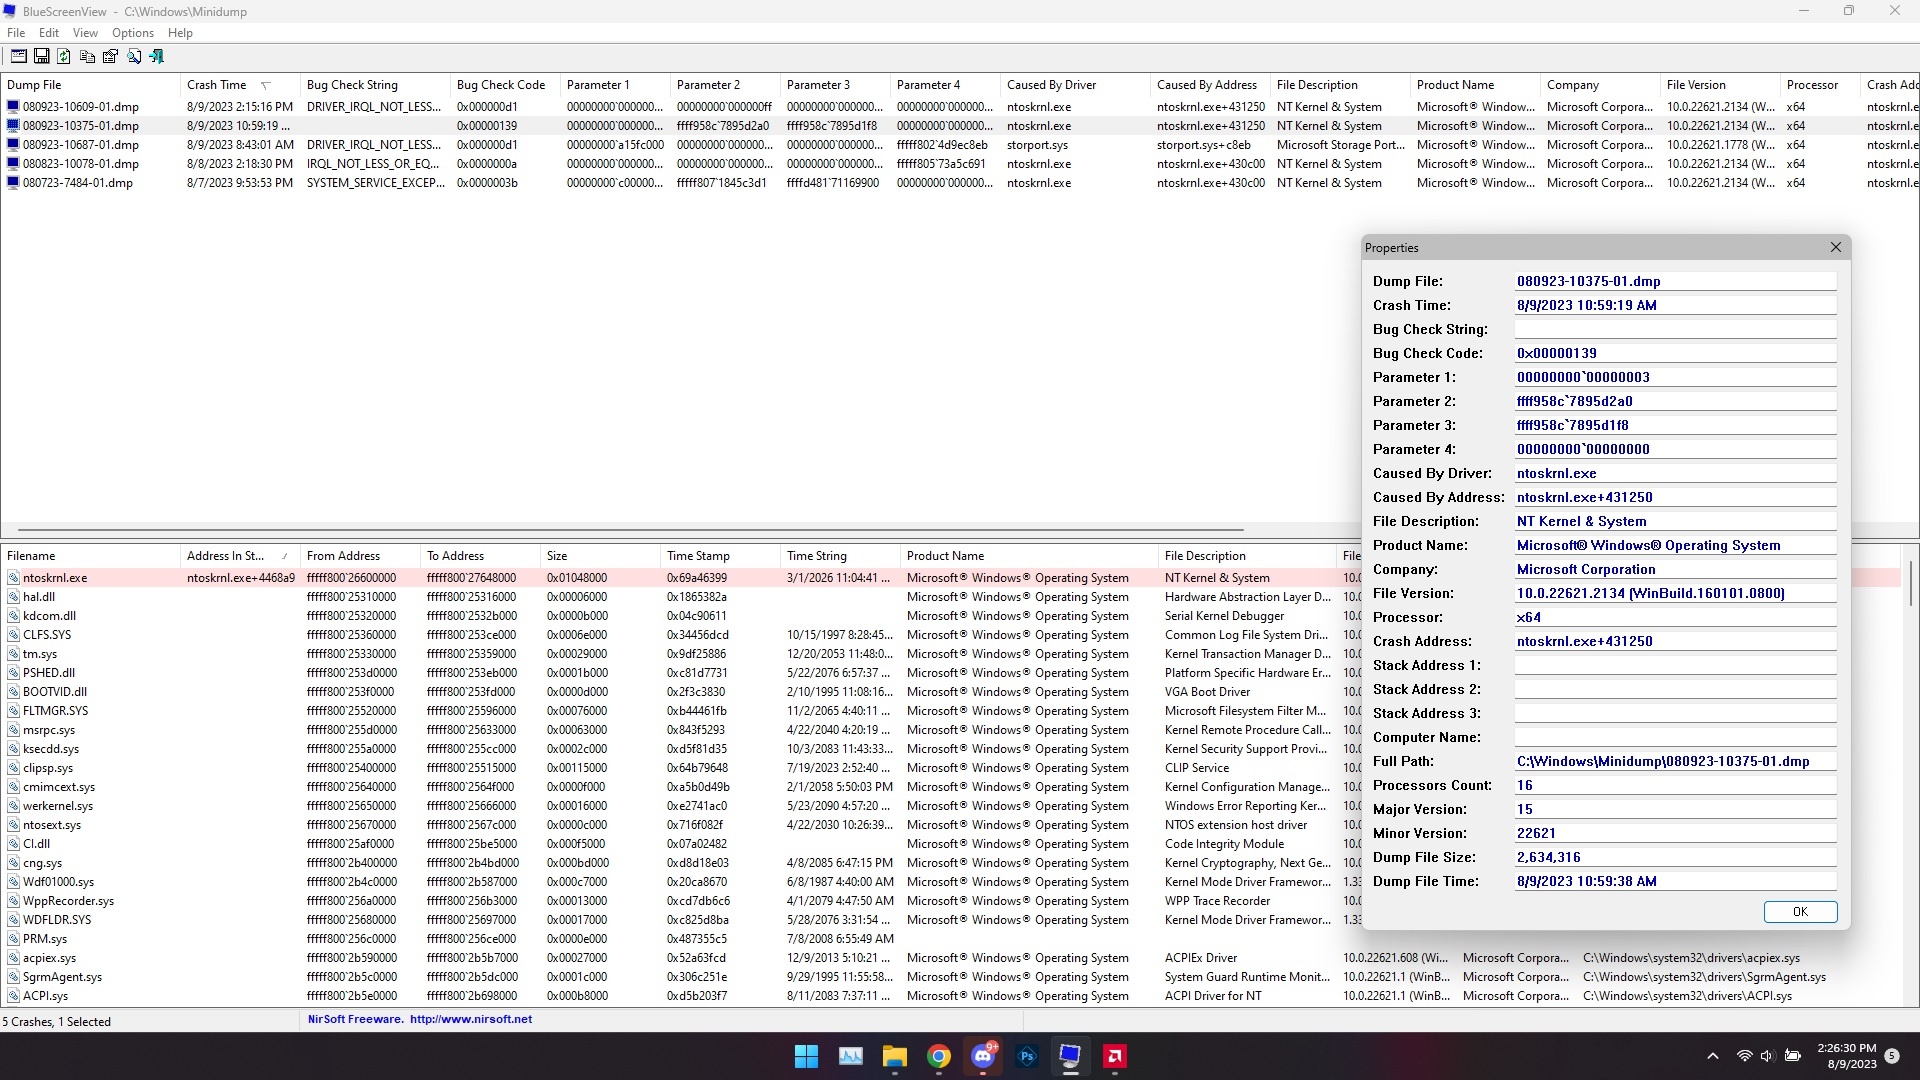This screenshot has height=1080, width=1920.
Task: Click the Caused By Address field in Properties
Action: pos(1675,498)
